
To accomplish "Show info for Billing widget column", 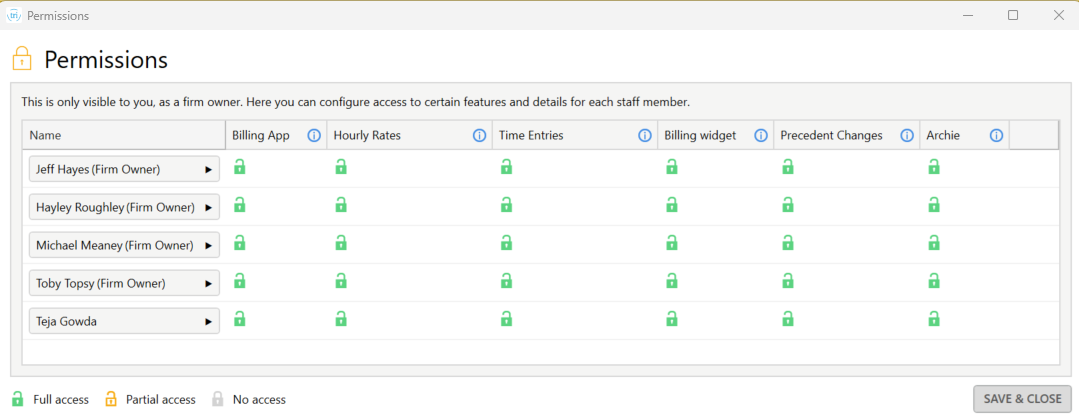I will (761, 135).
